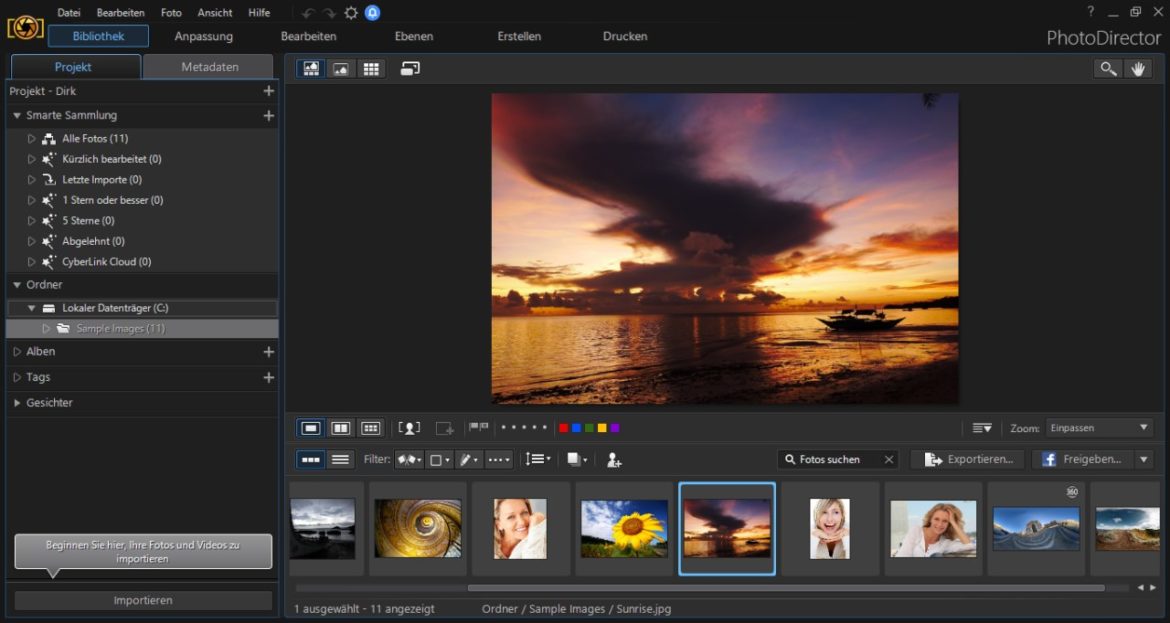Click the Freigeben share button

click(1083, 460)
